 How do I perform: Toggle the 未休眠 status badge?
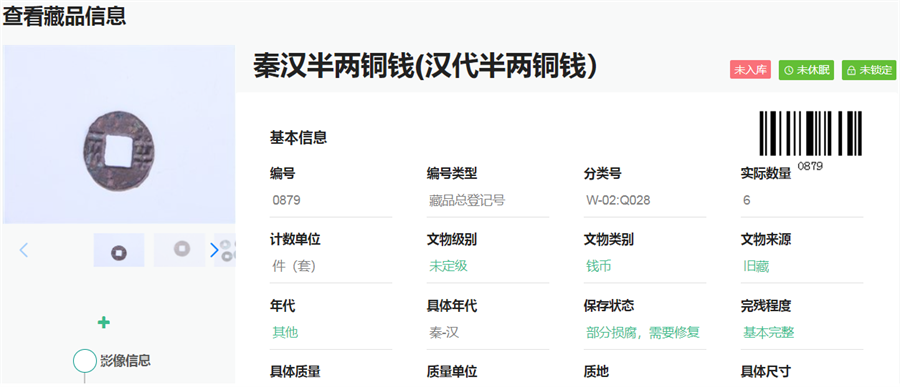point(806,70)
